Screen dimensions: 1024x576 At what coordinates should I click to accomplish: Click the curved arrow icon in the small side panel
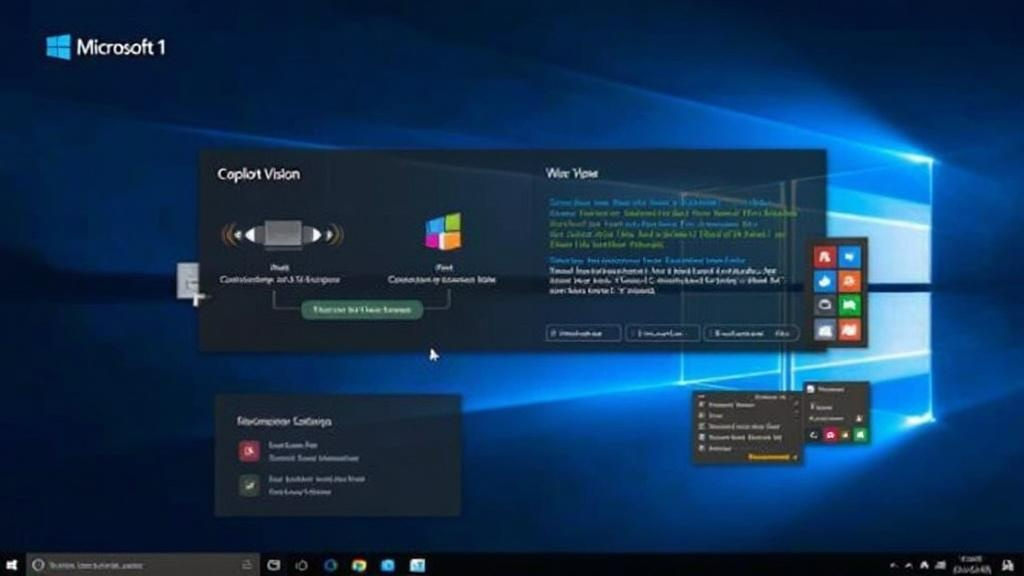(x=814, y=435)
